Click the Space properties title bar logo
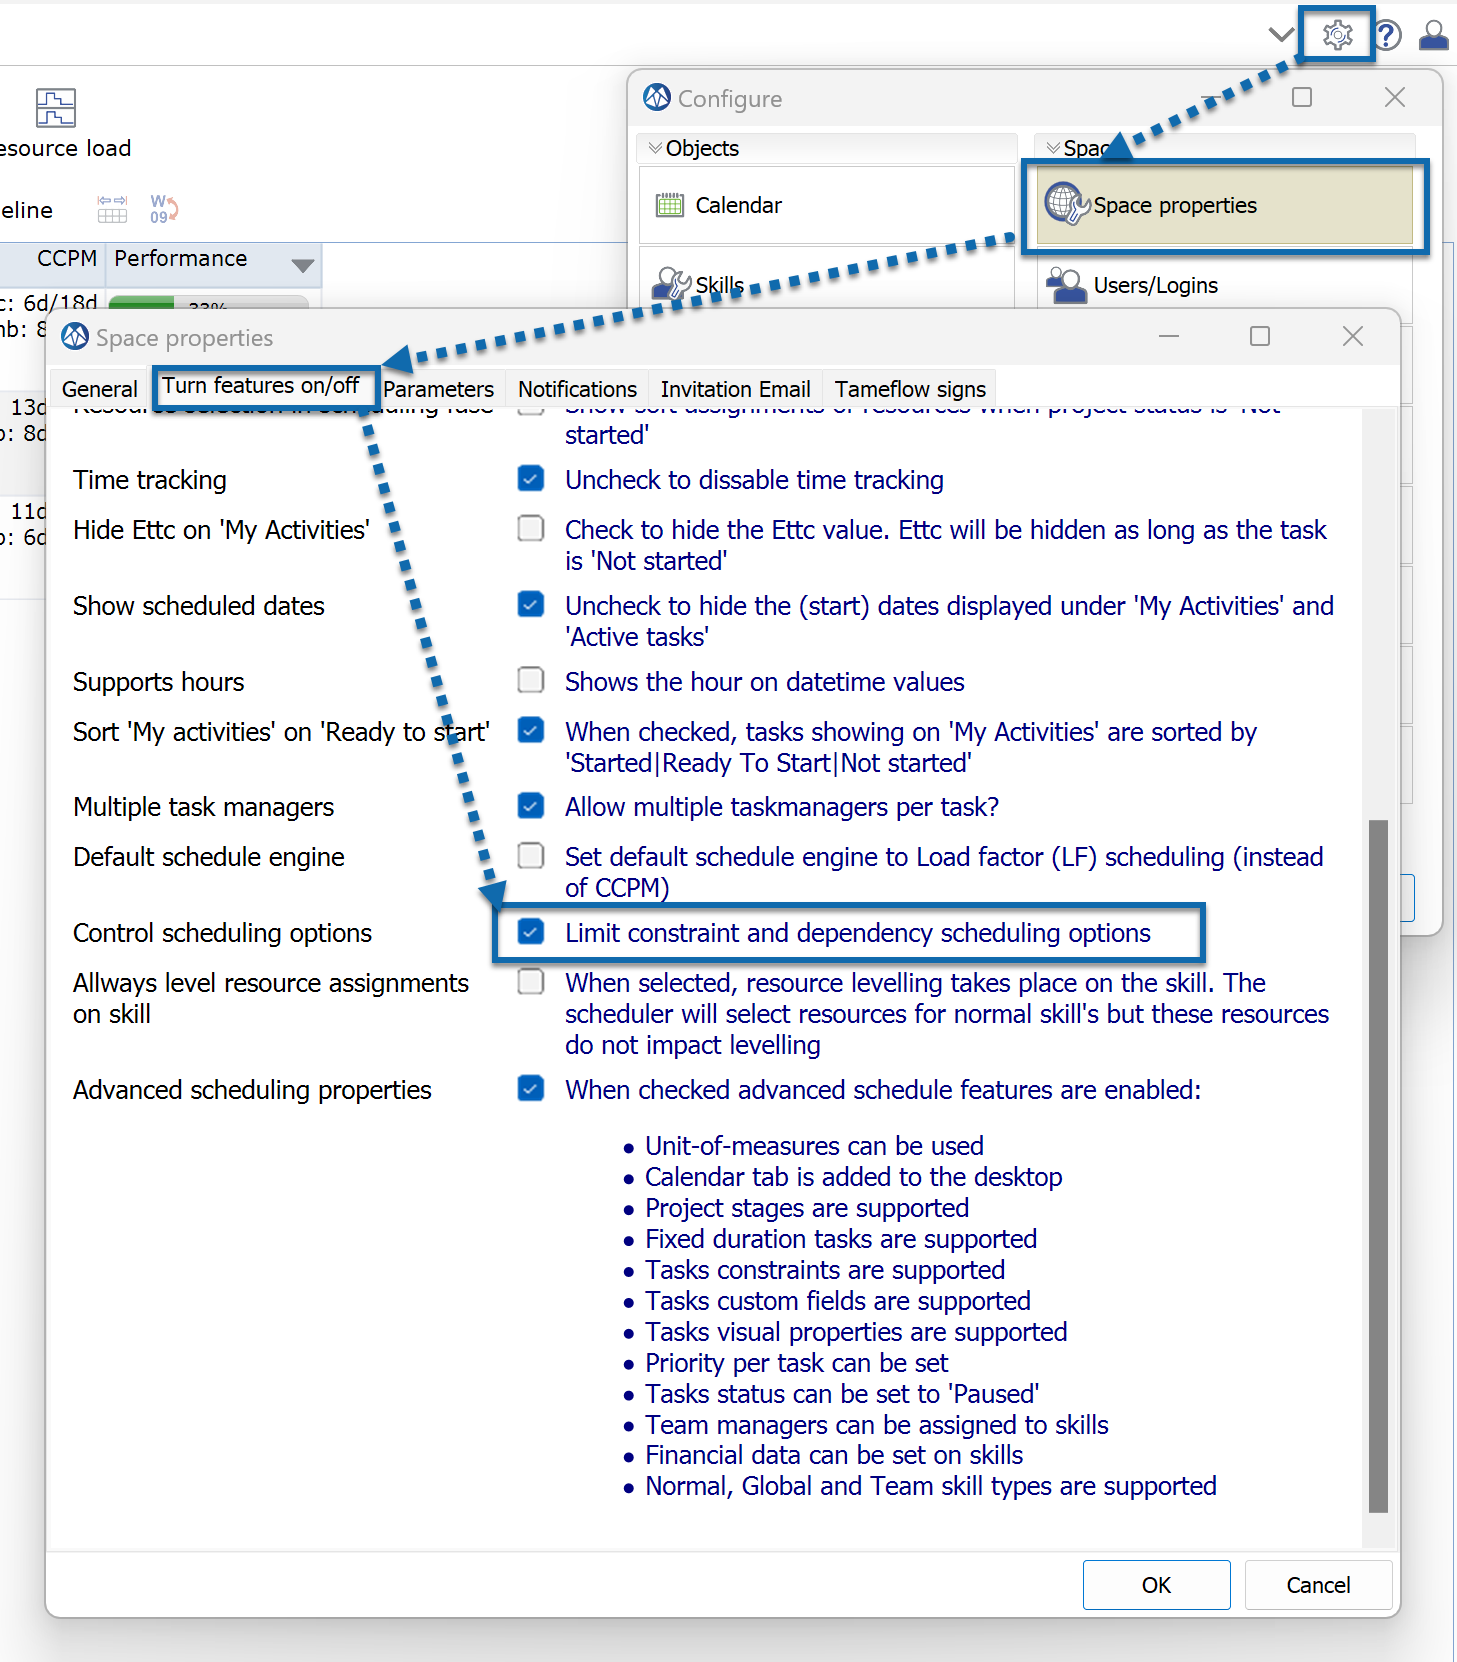1457x1662 pixels. pos(75,337)
